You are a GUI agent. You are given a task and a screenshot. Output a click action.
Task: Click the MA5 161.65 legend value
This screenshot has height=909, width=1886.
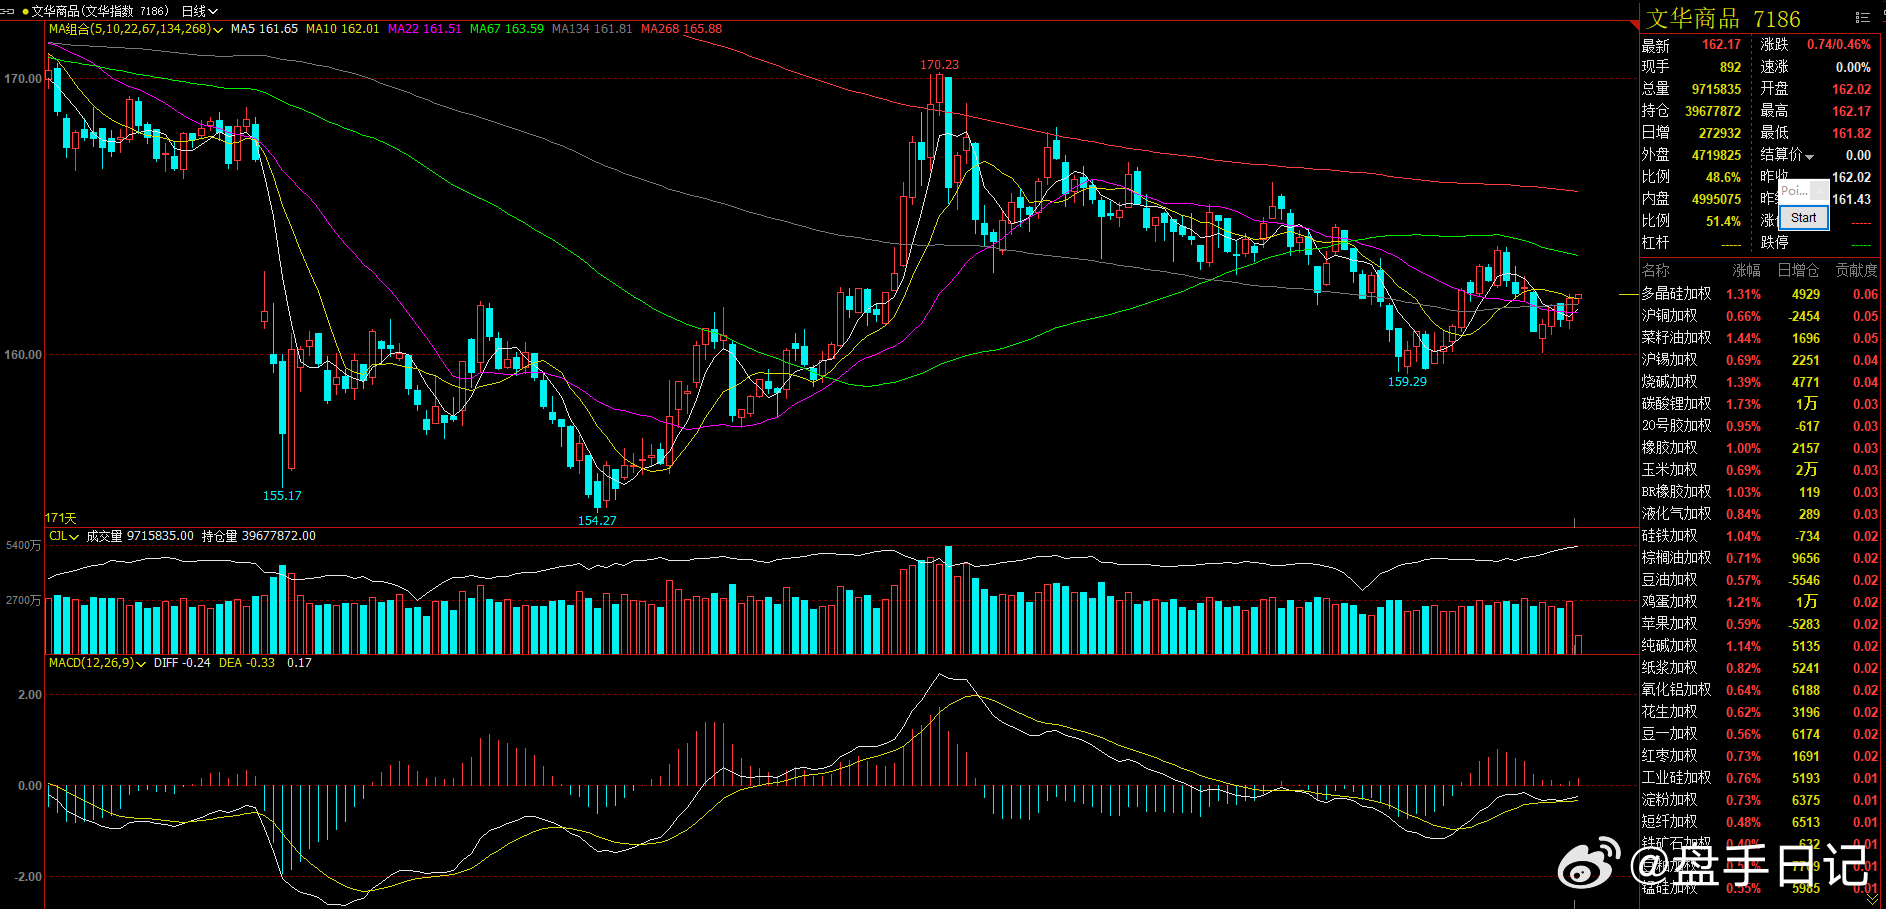coord(264,29)
